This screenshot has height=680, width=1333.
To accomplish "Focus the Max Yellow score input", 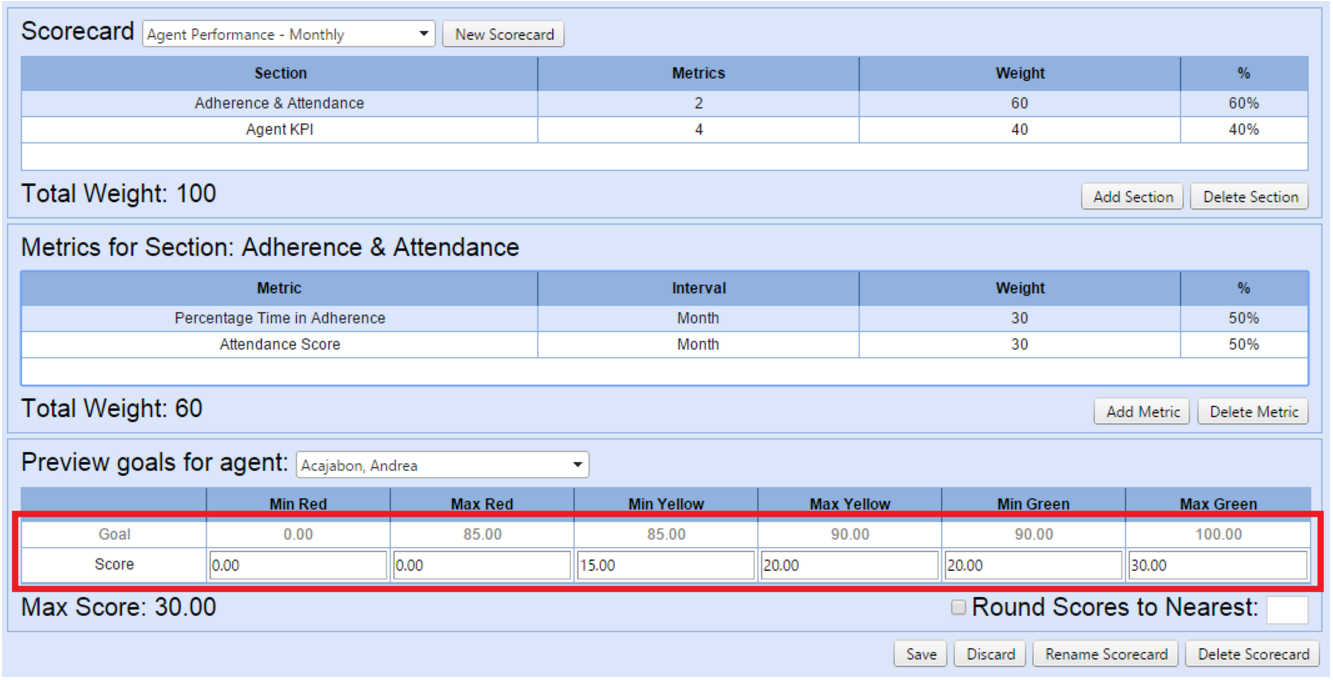I will [x=849, y=565].
